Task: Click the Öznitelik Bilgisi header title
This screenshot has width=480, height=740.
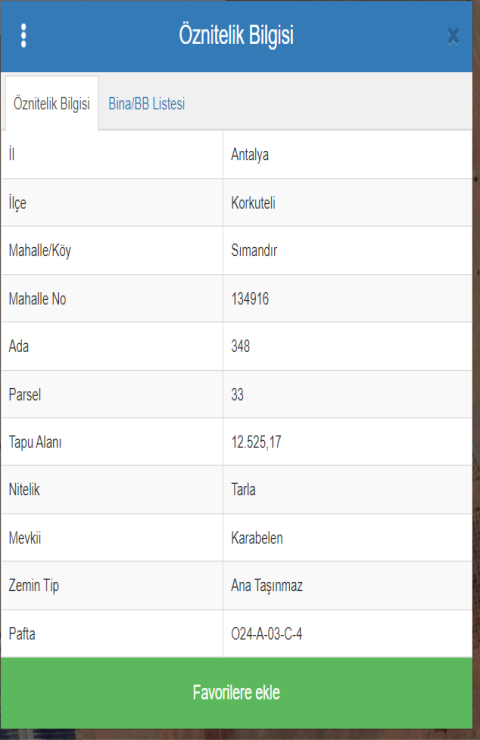Action: click(x=236, y=35)
